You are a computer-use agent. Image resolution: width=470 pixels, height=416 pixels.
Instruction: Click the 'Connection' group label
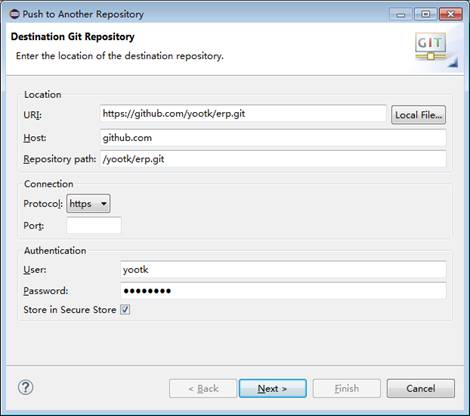pyautogui.click(x=49, y=184)
